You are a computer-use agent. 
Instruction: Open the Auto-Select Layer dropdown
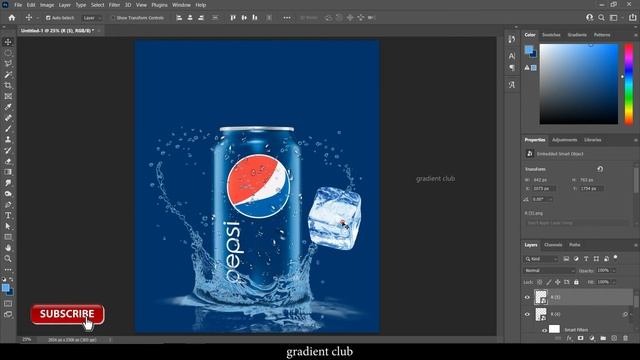(x=91, y=18)
